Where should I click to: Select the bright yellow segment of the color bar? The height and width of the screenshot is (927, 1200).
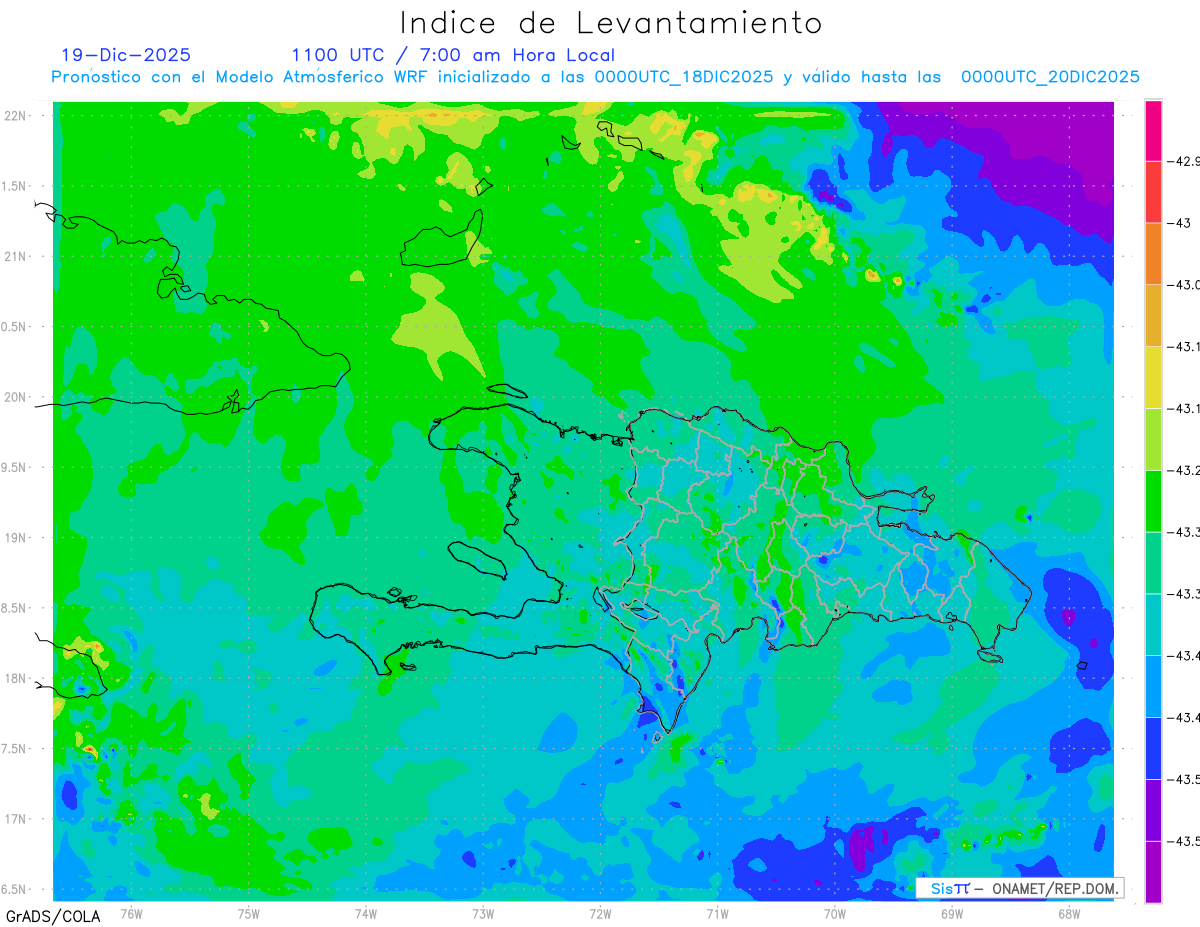1153,378
